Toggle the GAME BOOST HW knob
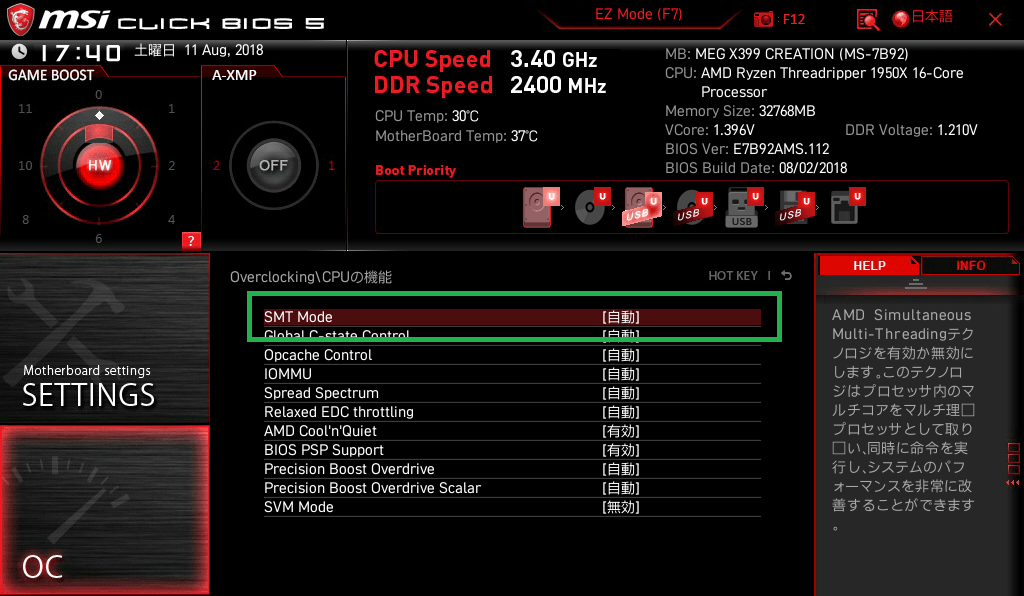The image size is (1024, 596). pyautogui.click(x=99, y=165)
